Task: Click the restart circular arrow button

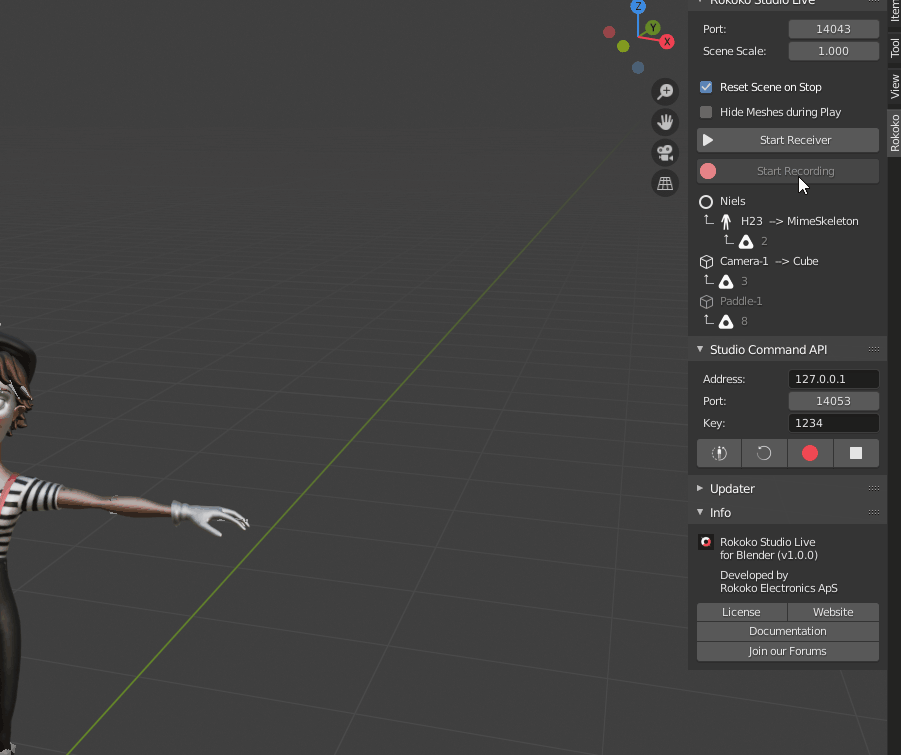Action: pos(764,453)
